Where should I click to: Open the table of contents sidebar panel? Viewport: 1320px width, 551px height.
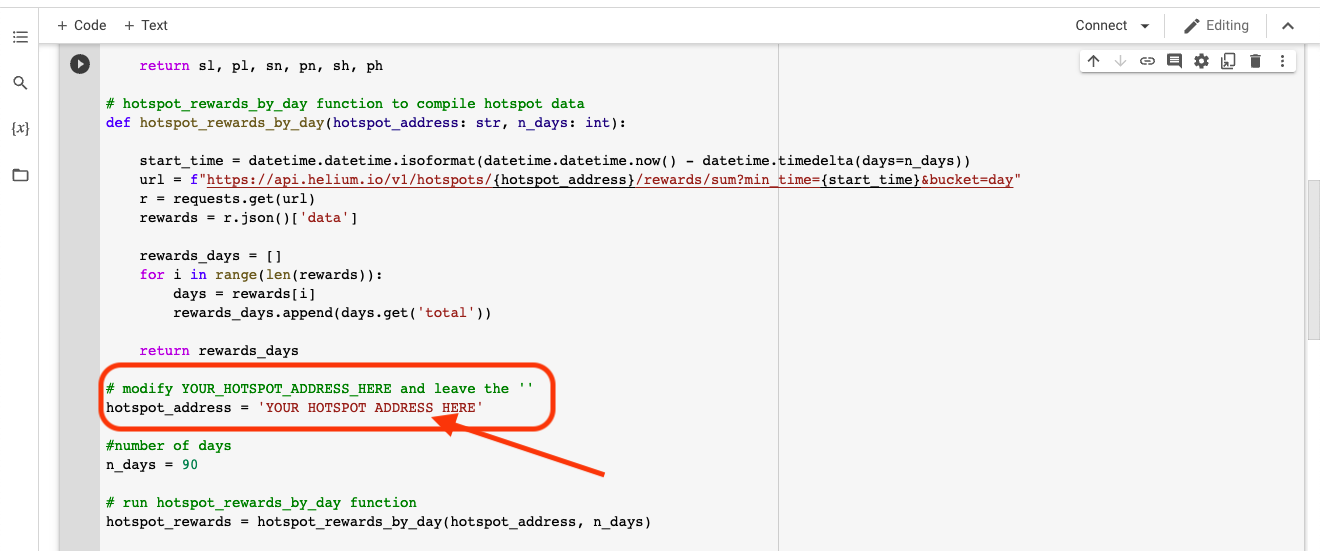coord(20,37)
